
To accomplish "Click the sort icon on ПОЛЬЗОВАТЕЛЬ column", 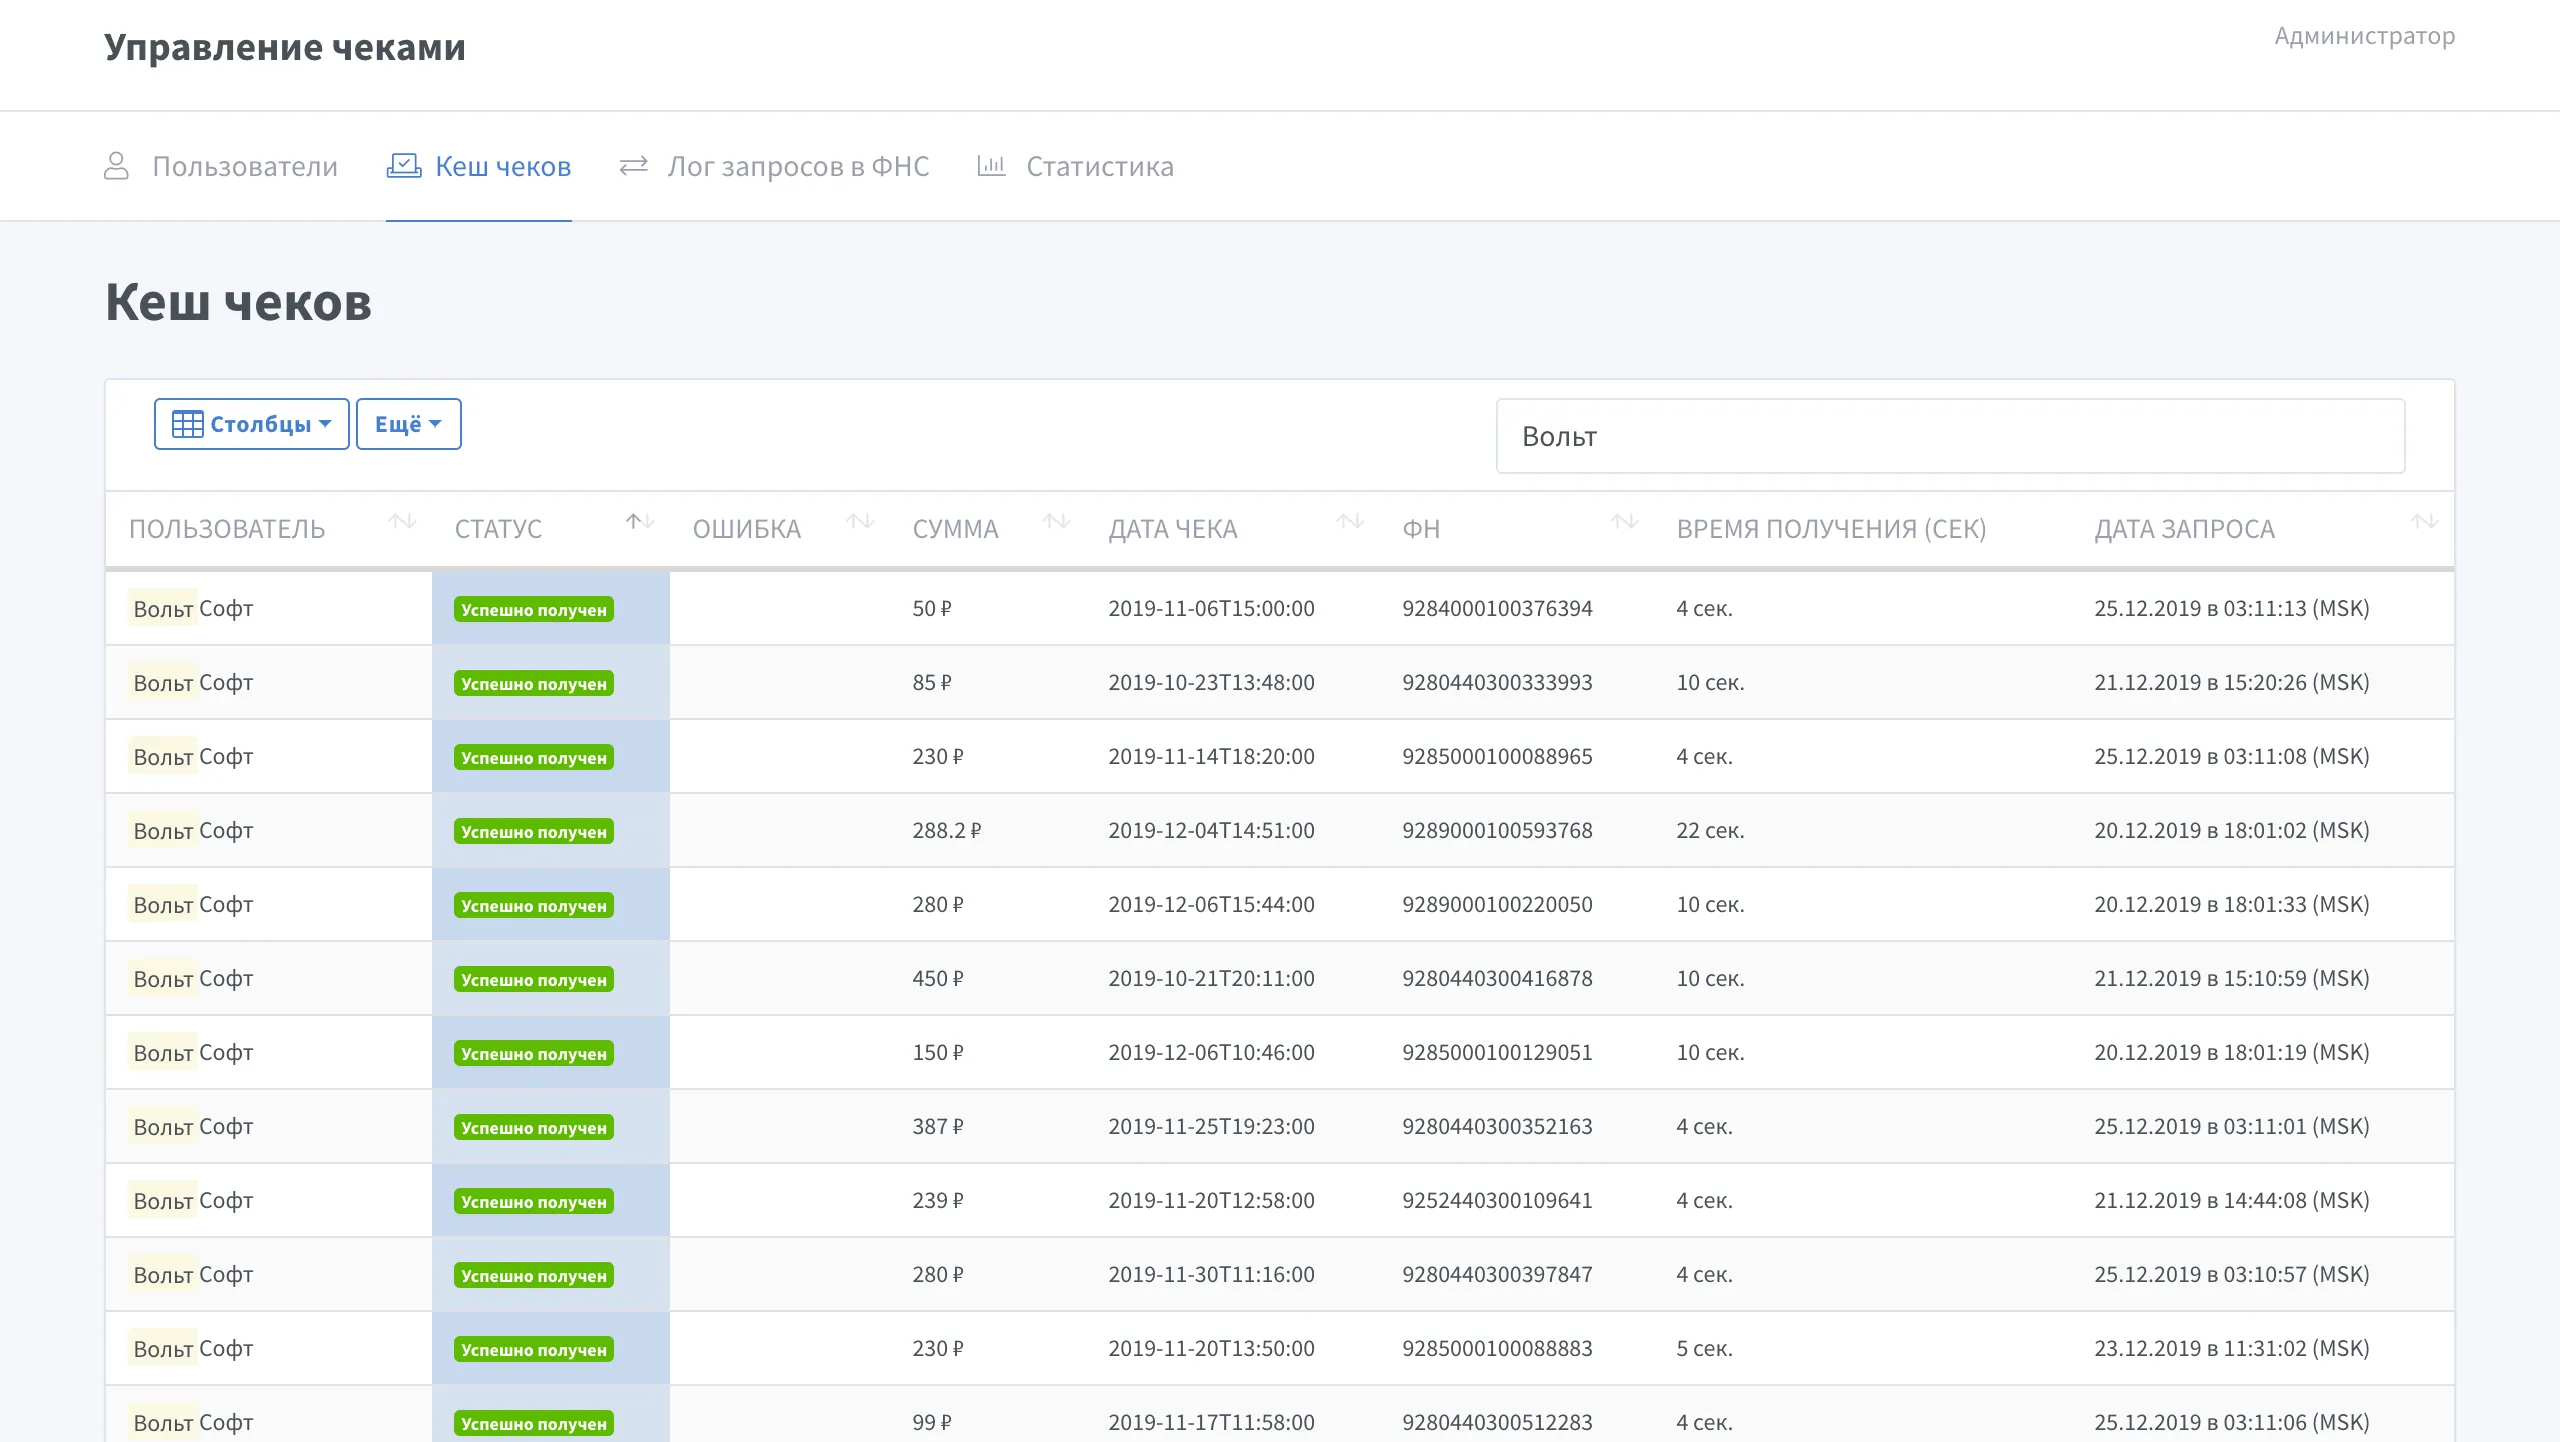I will (403, 522).
